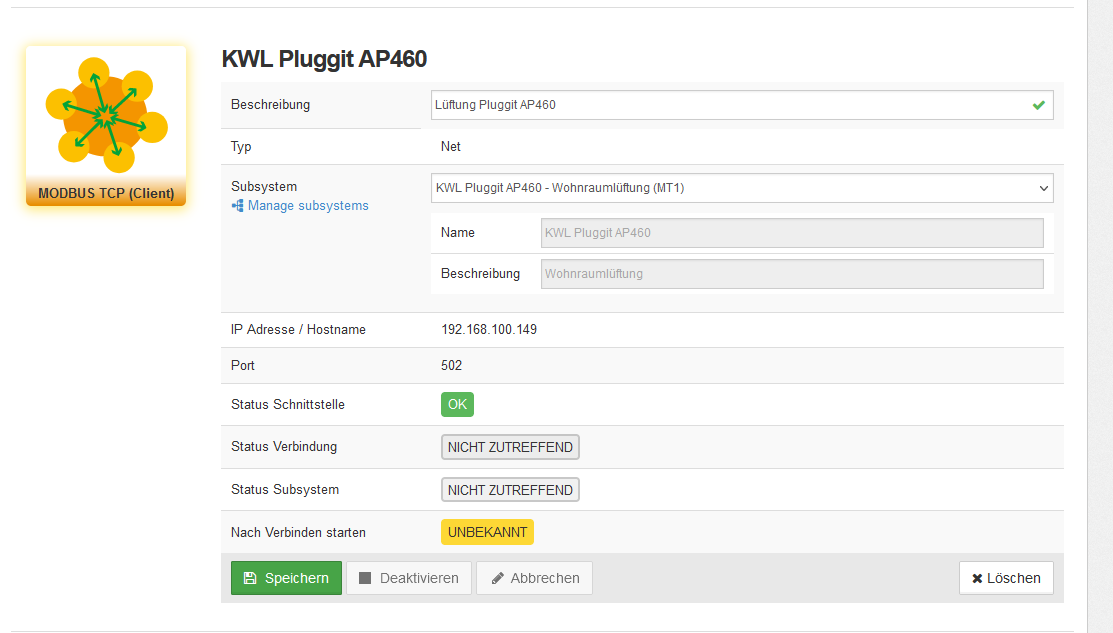The height and width of the screenshot is (633, 1113).
Task: Focus the Beschreibung field containing Lüftung Pluggit AP460
Action: coord(742,105)
